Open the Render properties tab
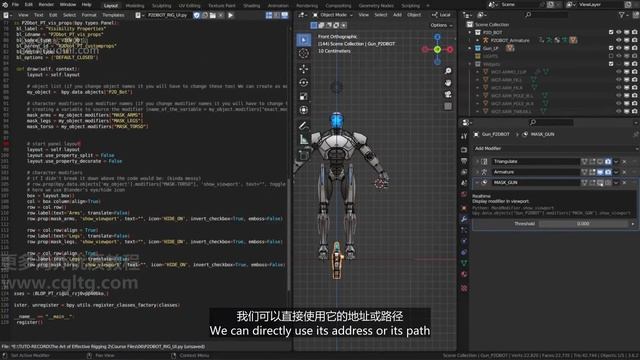 (464, 150)
